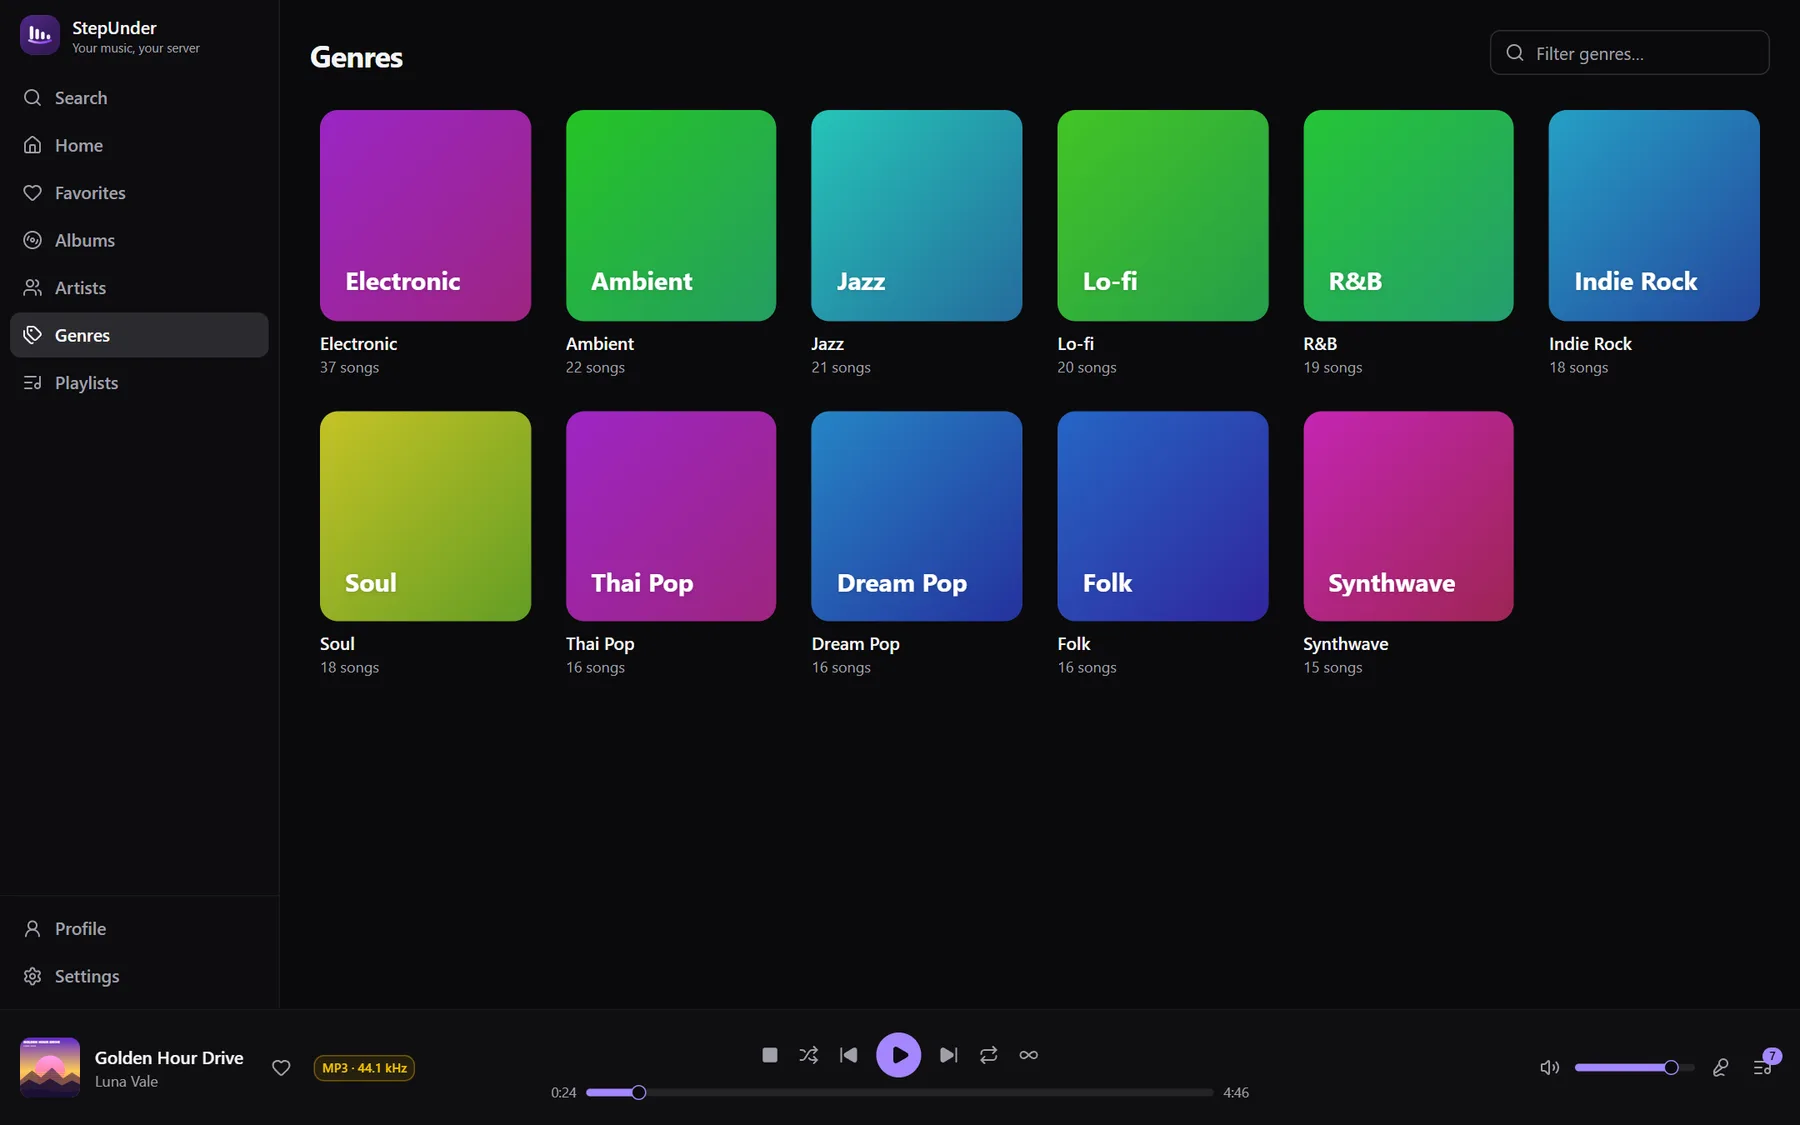Open the Jazz genre tile
This screenshot has height=1125, width=1800.
[x=917, y=215]
